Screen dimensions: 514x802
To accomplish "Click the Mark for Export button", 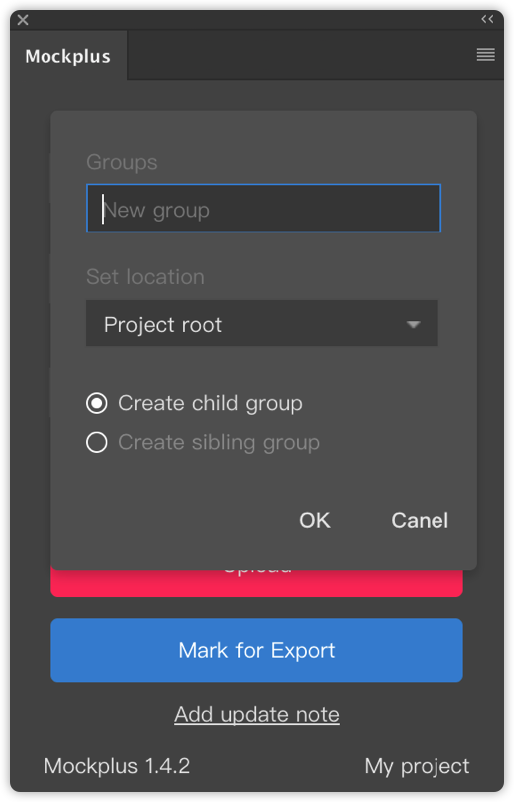I will [257, 650].
